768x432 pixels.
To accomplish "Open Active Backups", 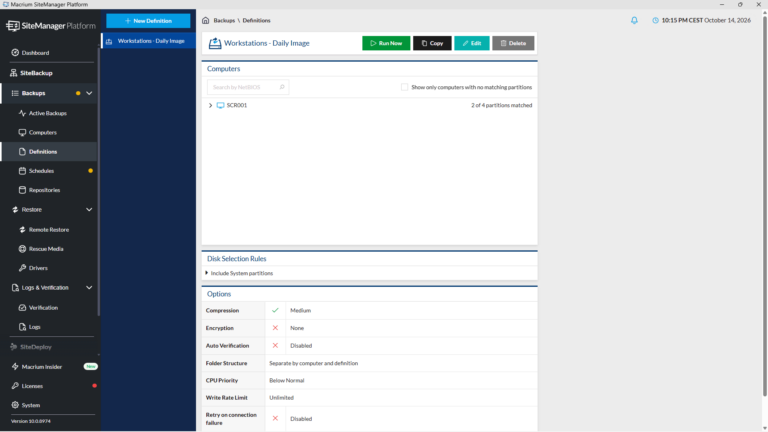I will [48, 113].
